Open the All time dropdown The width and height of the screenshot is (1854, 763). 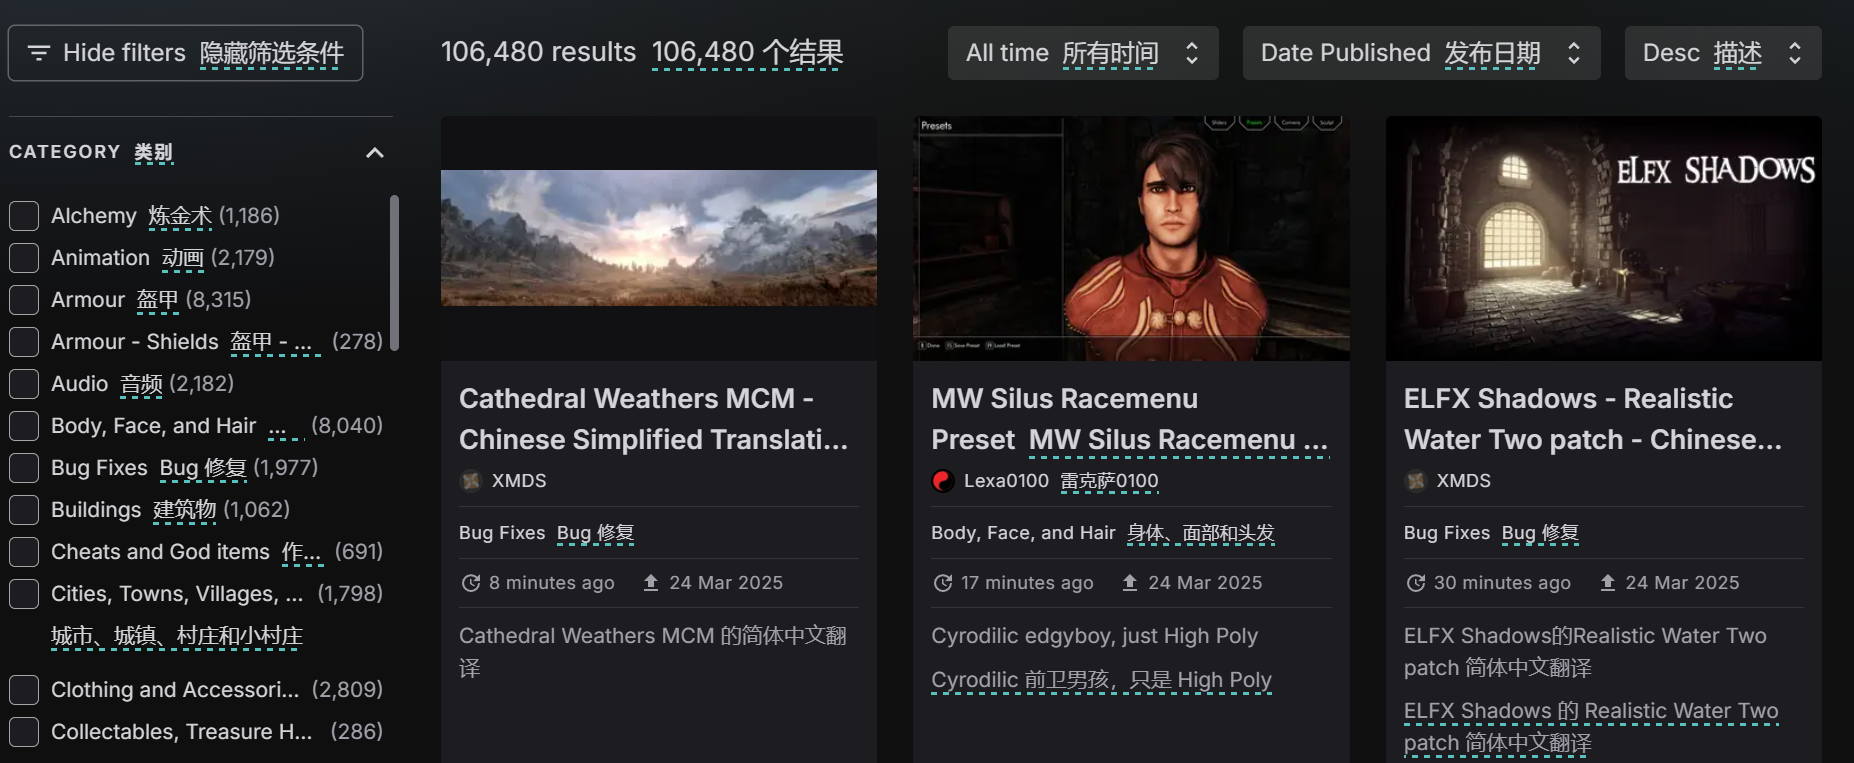click(x=1083, y=53)
